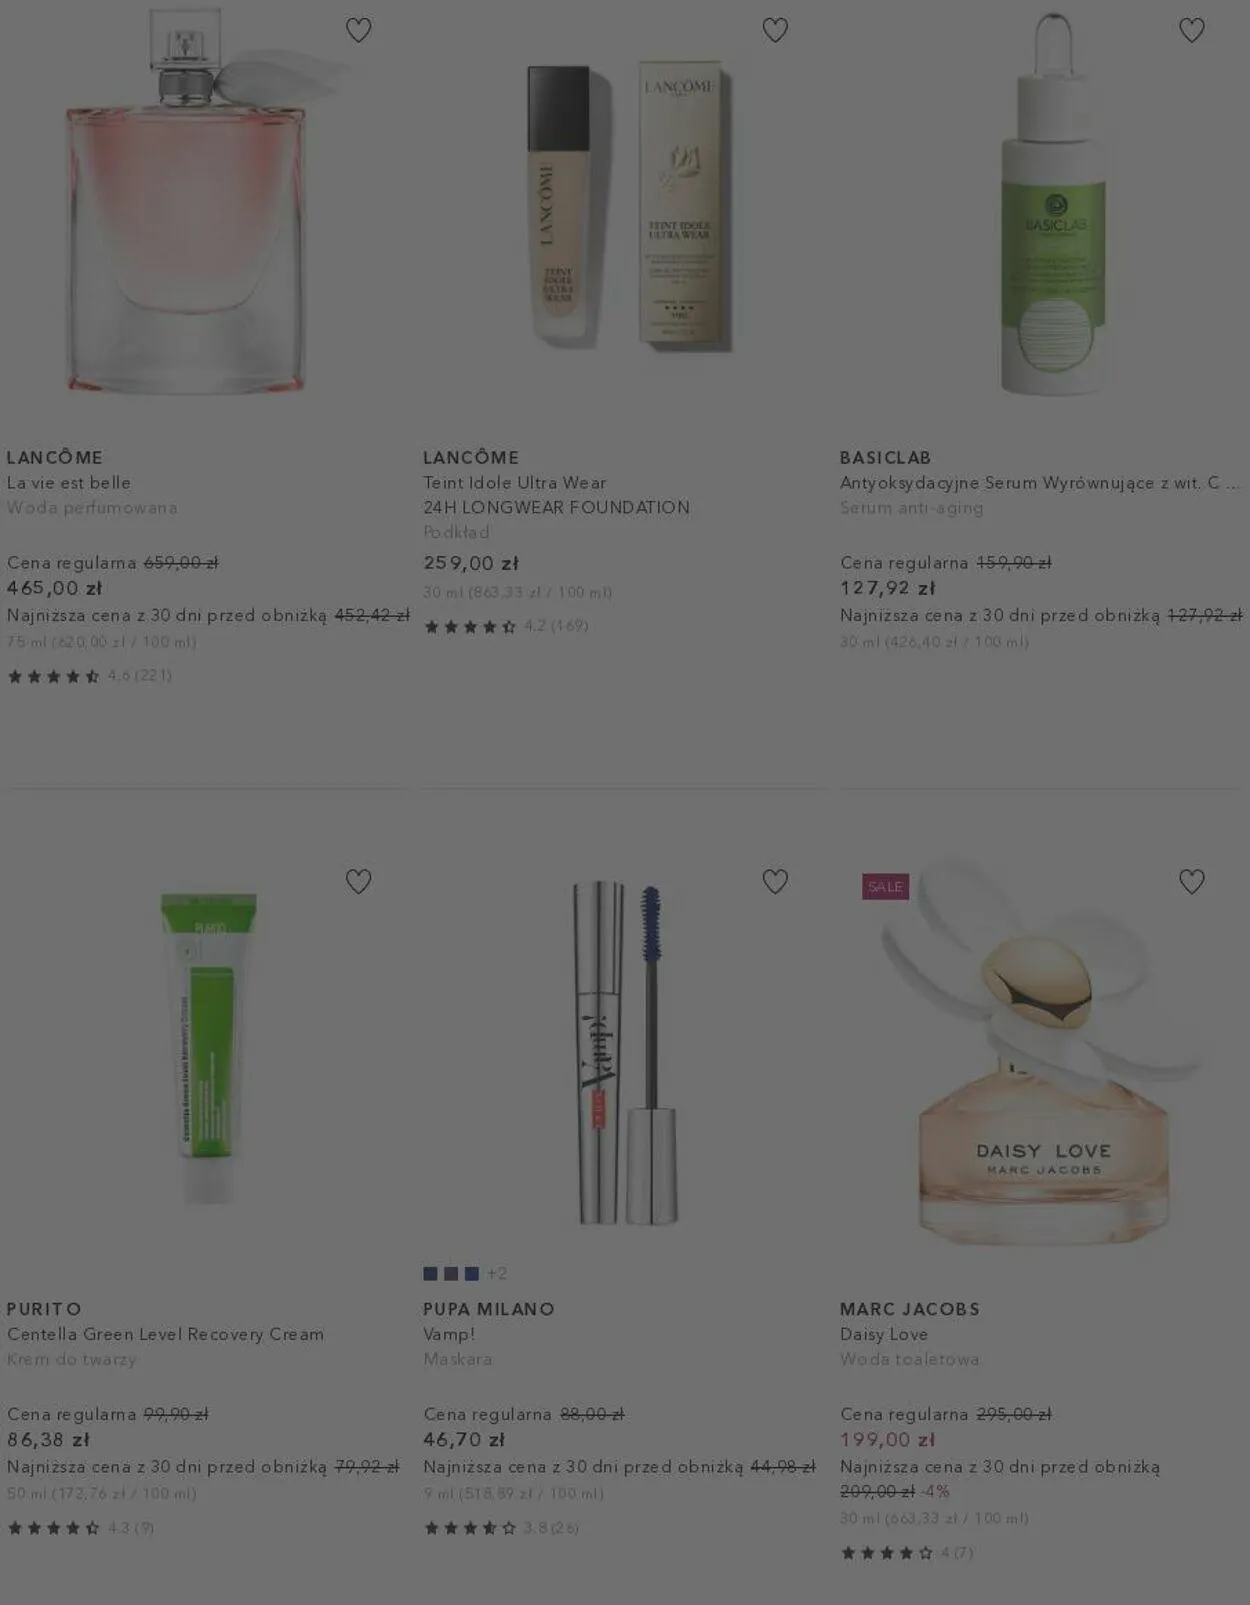1250x1605 pixels.
Task: Add Pupa Milano Vamp! mascara to favorites
Action: (775, 881)
